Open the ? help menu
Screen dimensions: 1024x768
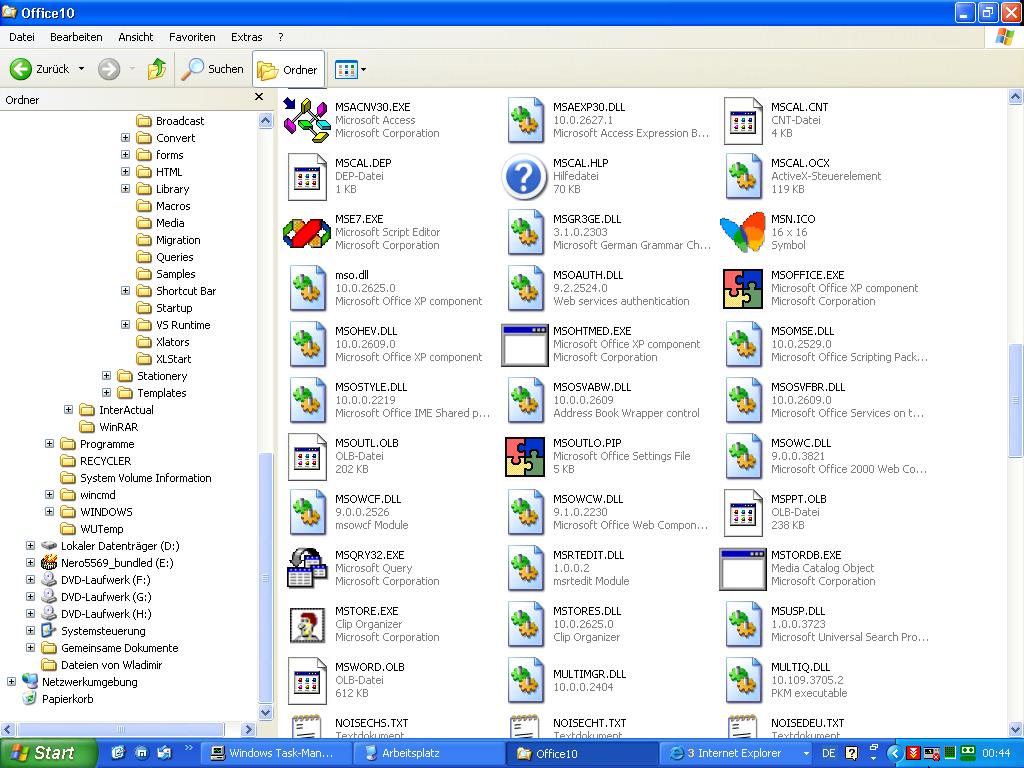(x=281, y=37)
